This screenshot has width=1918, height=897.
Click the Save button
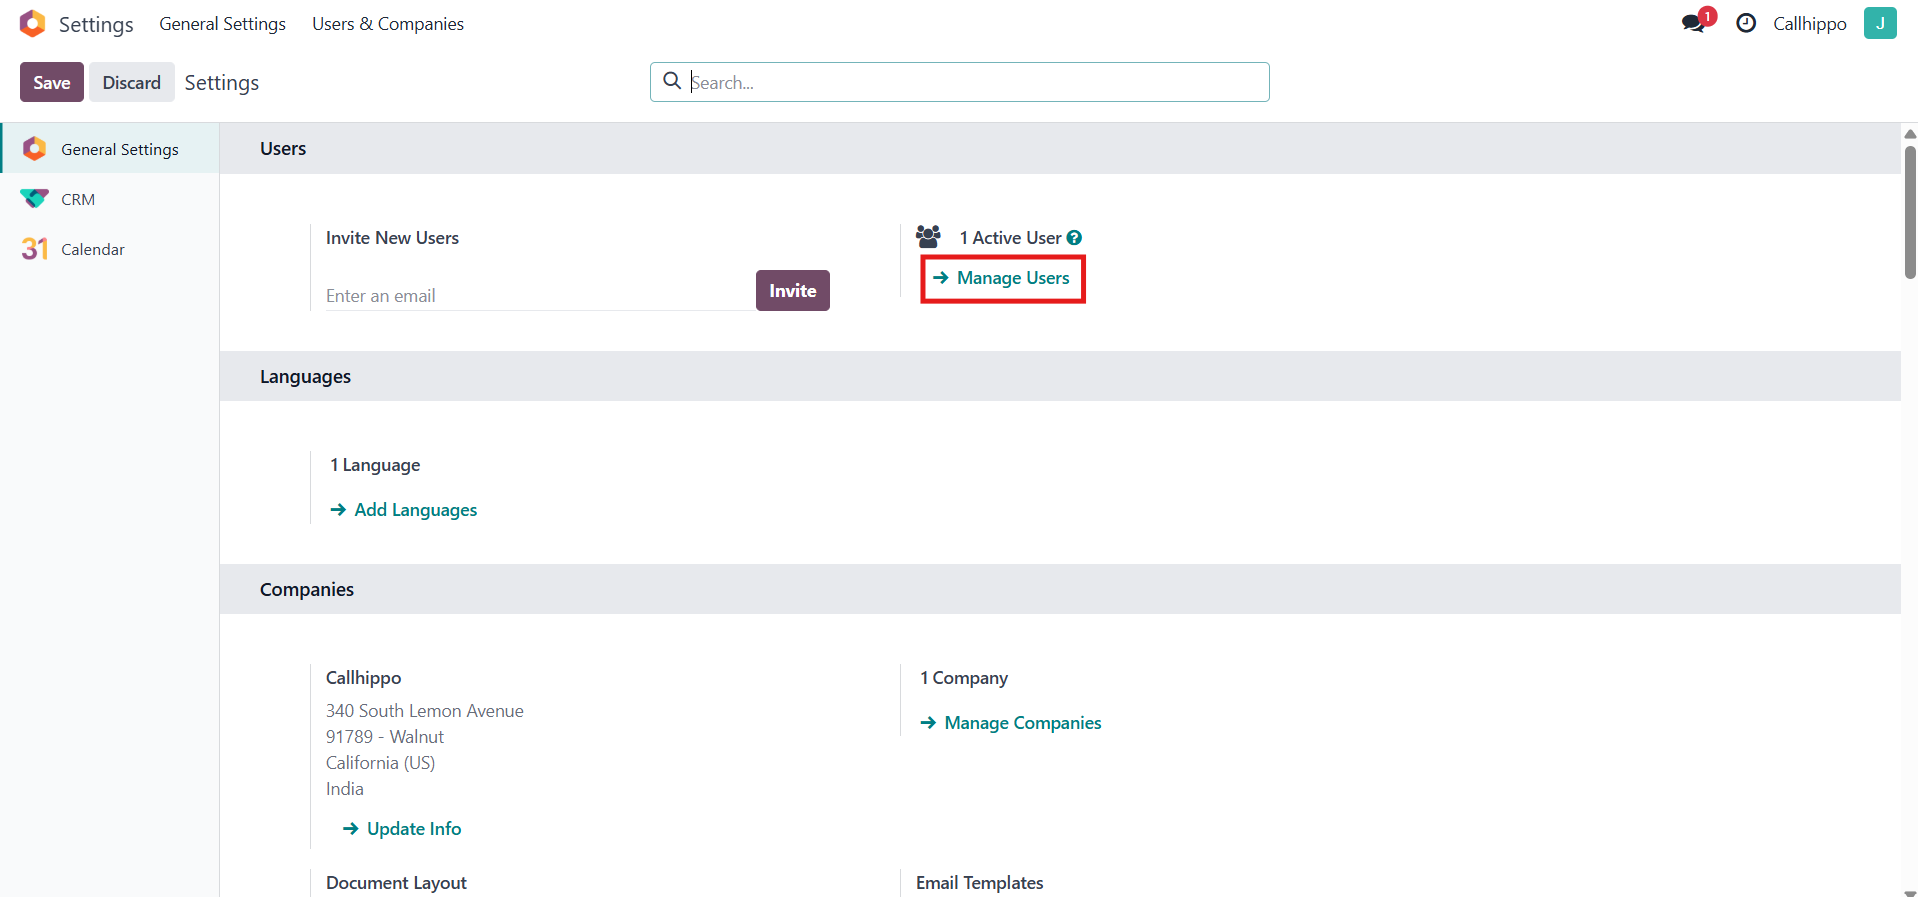(x=52, y=82)
